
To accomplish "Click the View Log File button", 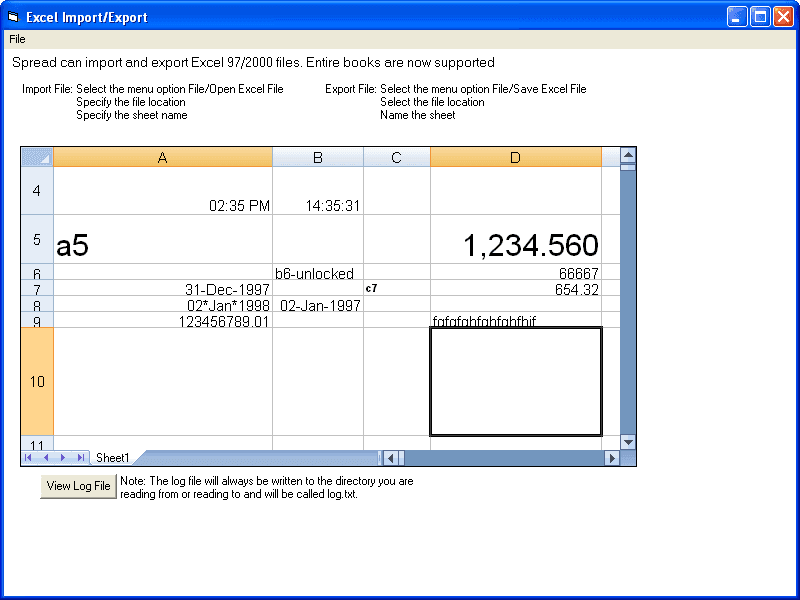I will coord(79,486).
